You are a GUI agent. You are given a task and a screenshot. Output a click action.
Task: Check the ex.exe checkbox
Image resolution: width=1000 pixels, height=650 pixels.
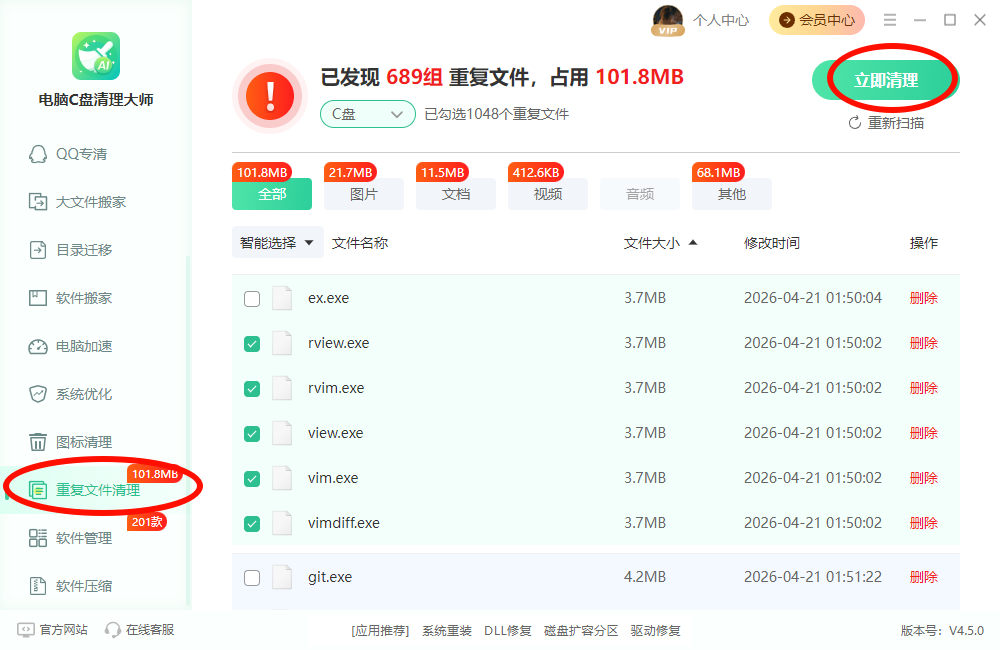pyautogui.click(x=252, y=299)
